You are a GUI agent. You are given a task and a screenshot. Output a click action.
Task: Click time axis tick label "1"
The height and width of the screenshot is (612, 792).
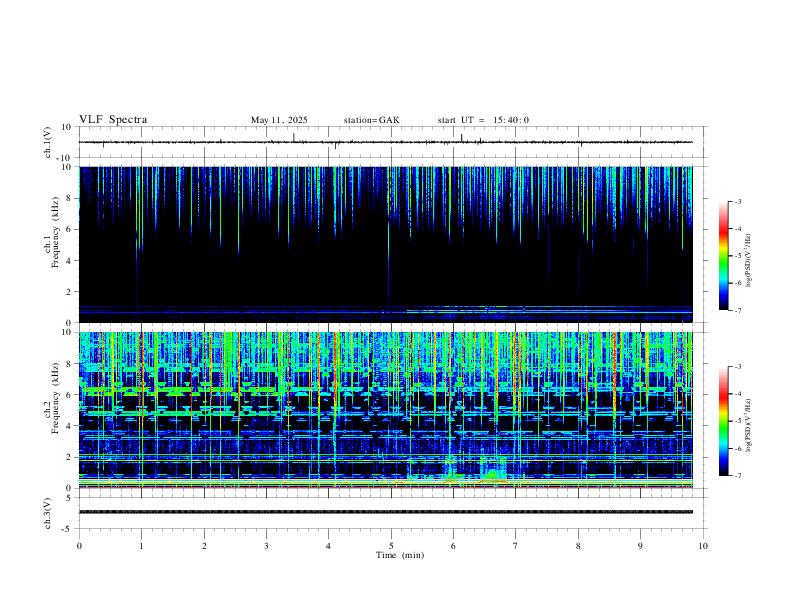[141, 546]
